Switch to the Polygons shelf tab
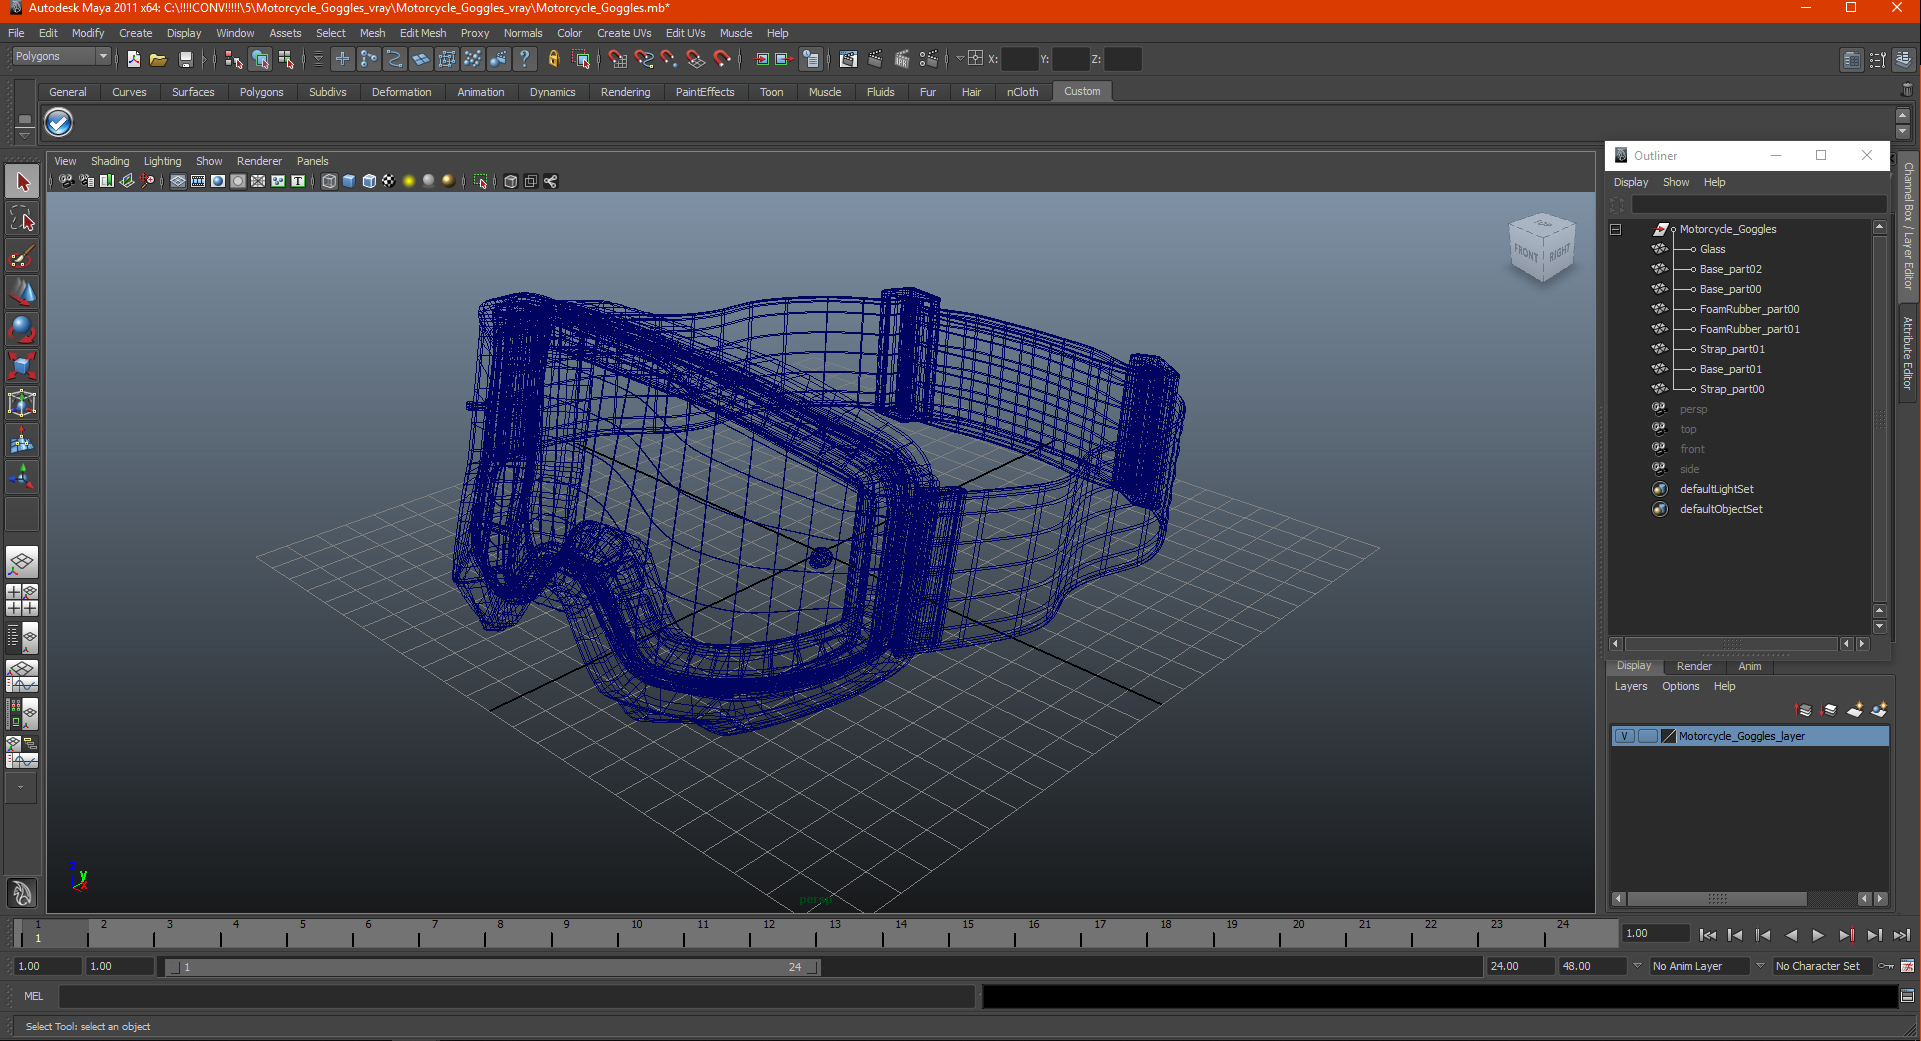This screenshot has height=1041, width=1921. point(261,92)
